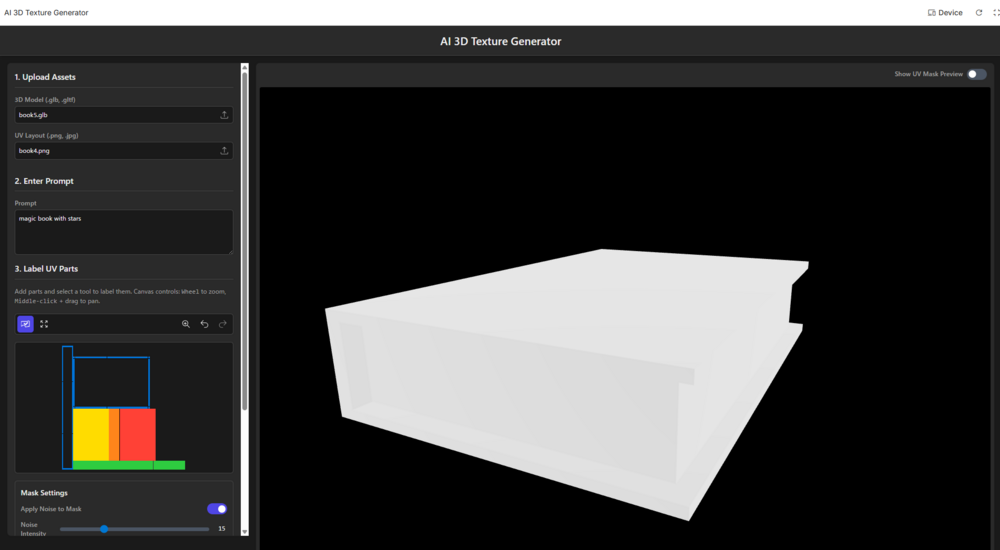Select the red region in UV canvas
This screenshot has height=550, width=1000.
137,434
